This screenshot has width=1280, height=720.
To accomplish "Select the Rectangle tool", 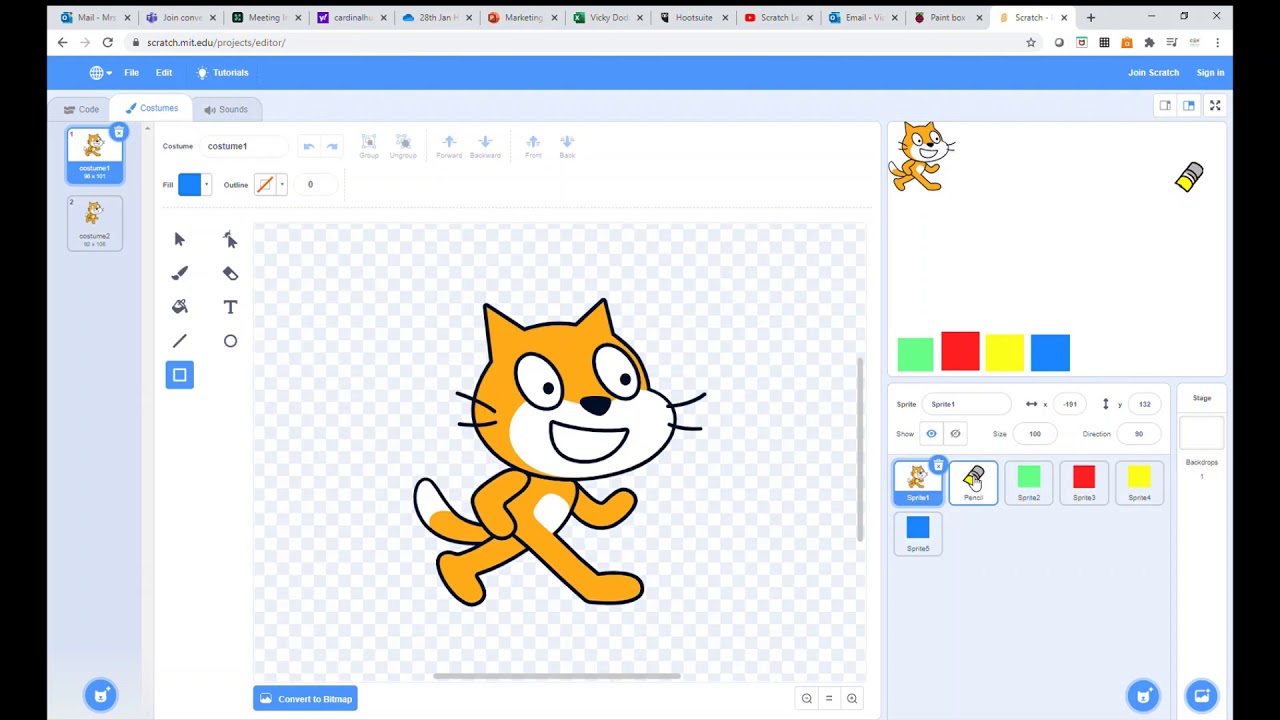I will click(x=180, y=375).
